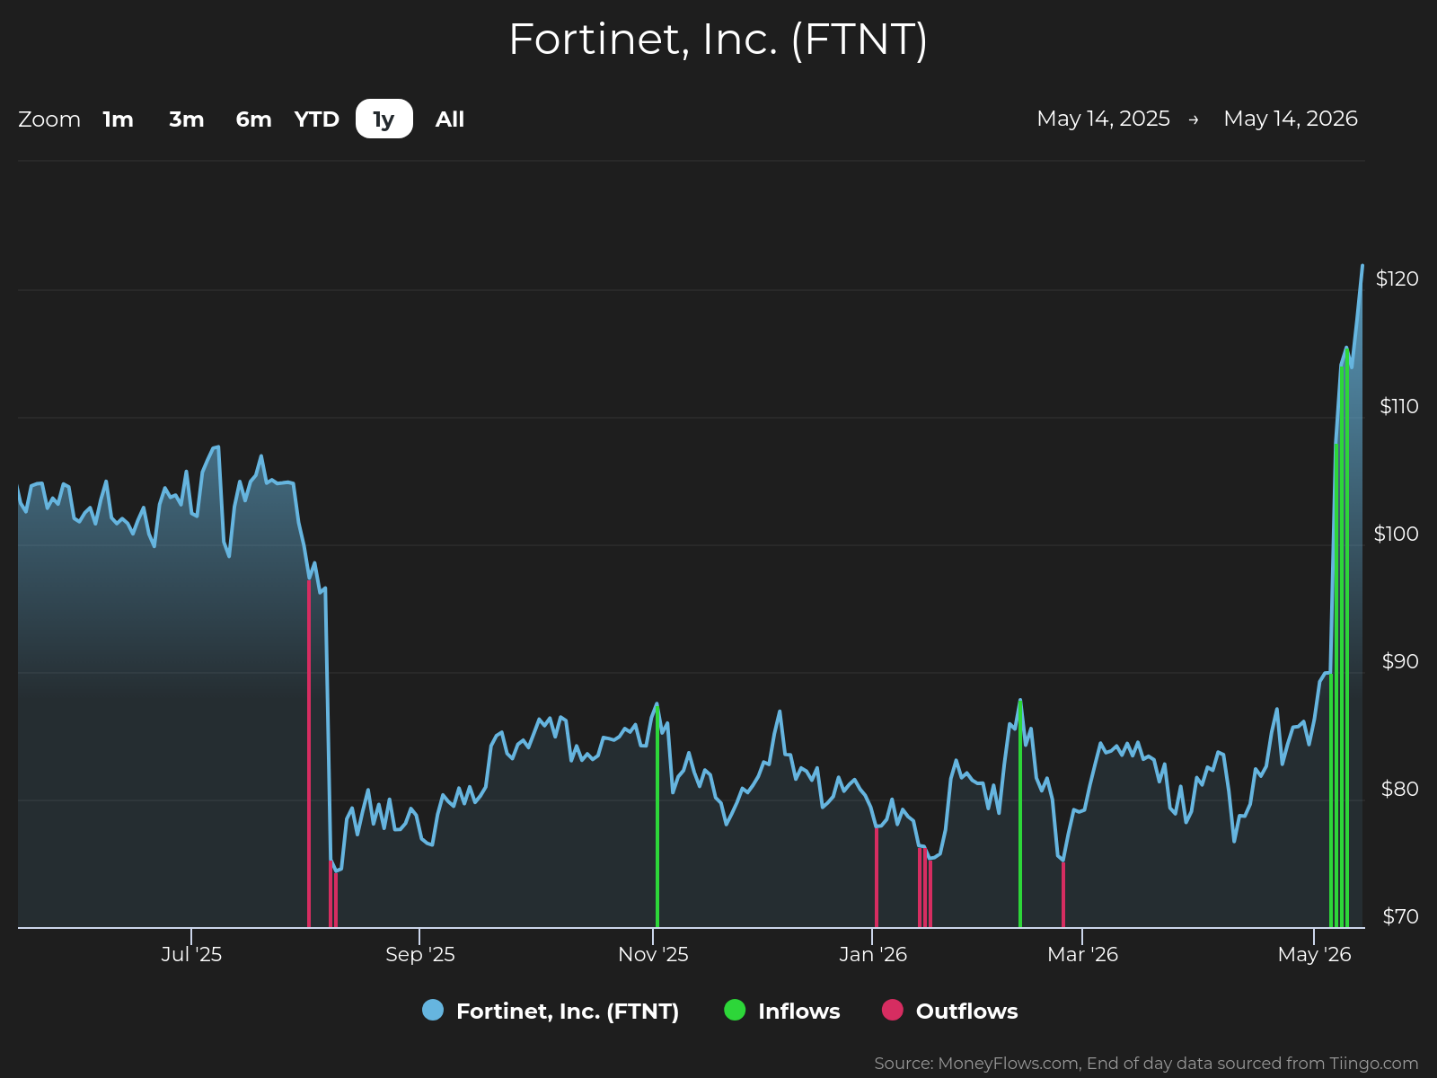The image size is (1437, 1078).
Task: Toggle the Inflows legend series
Action: coord(782,1011)
